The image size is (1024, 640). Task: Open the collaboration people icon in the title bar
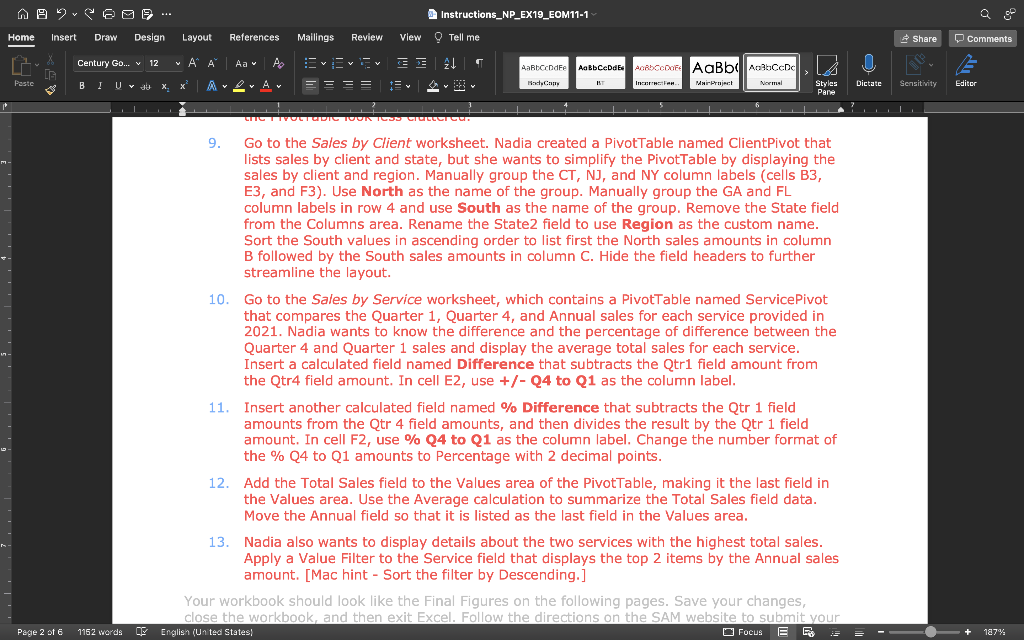coord(1010,14)
